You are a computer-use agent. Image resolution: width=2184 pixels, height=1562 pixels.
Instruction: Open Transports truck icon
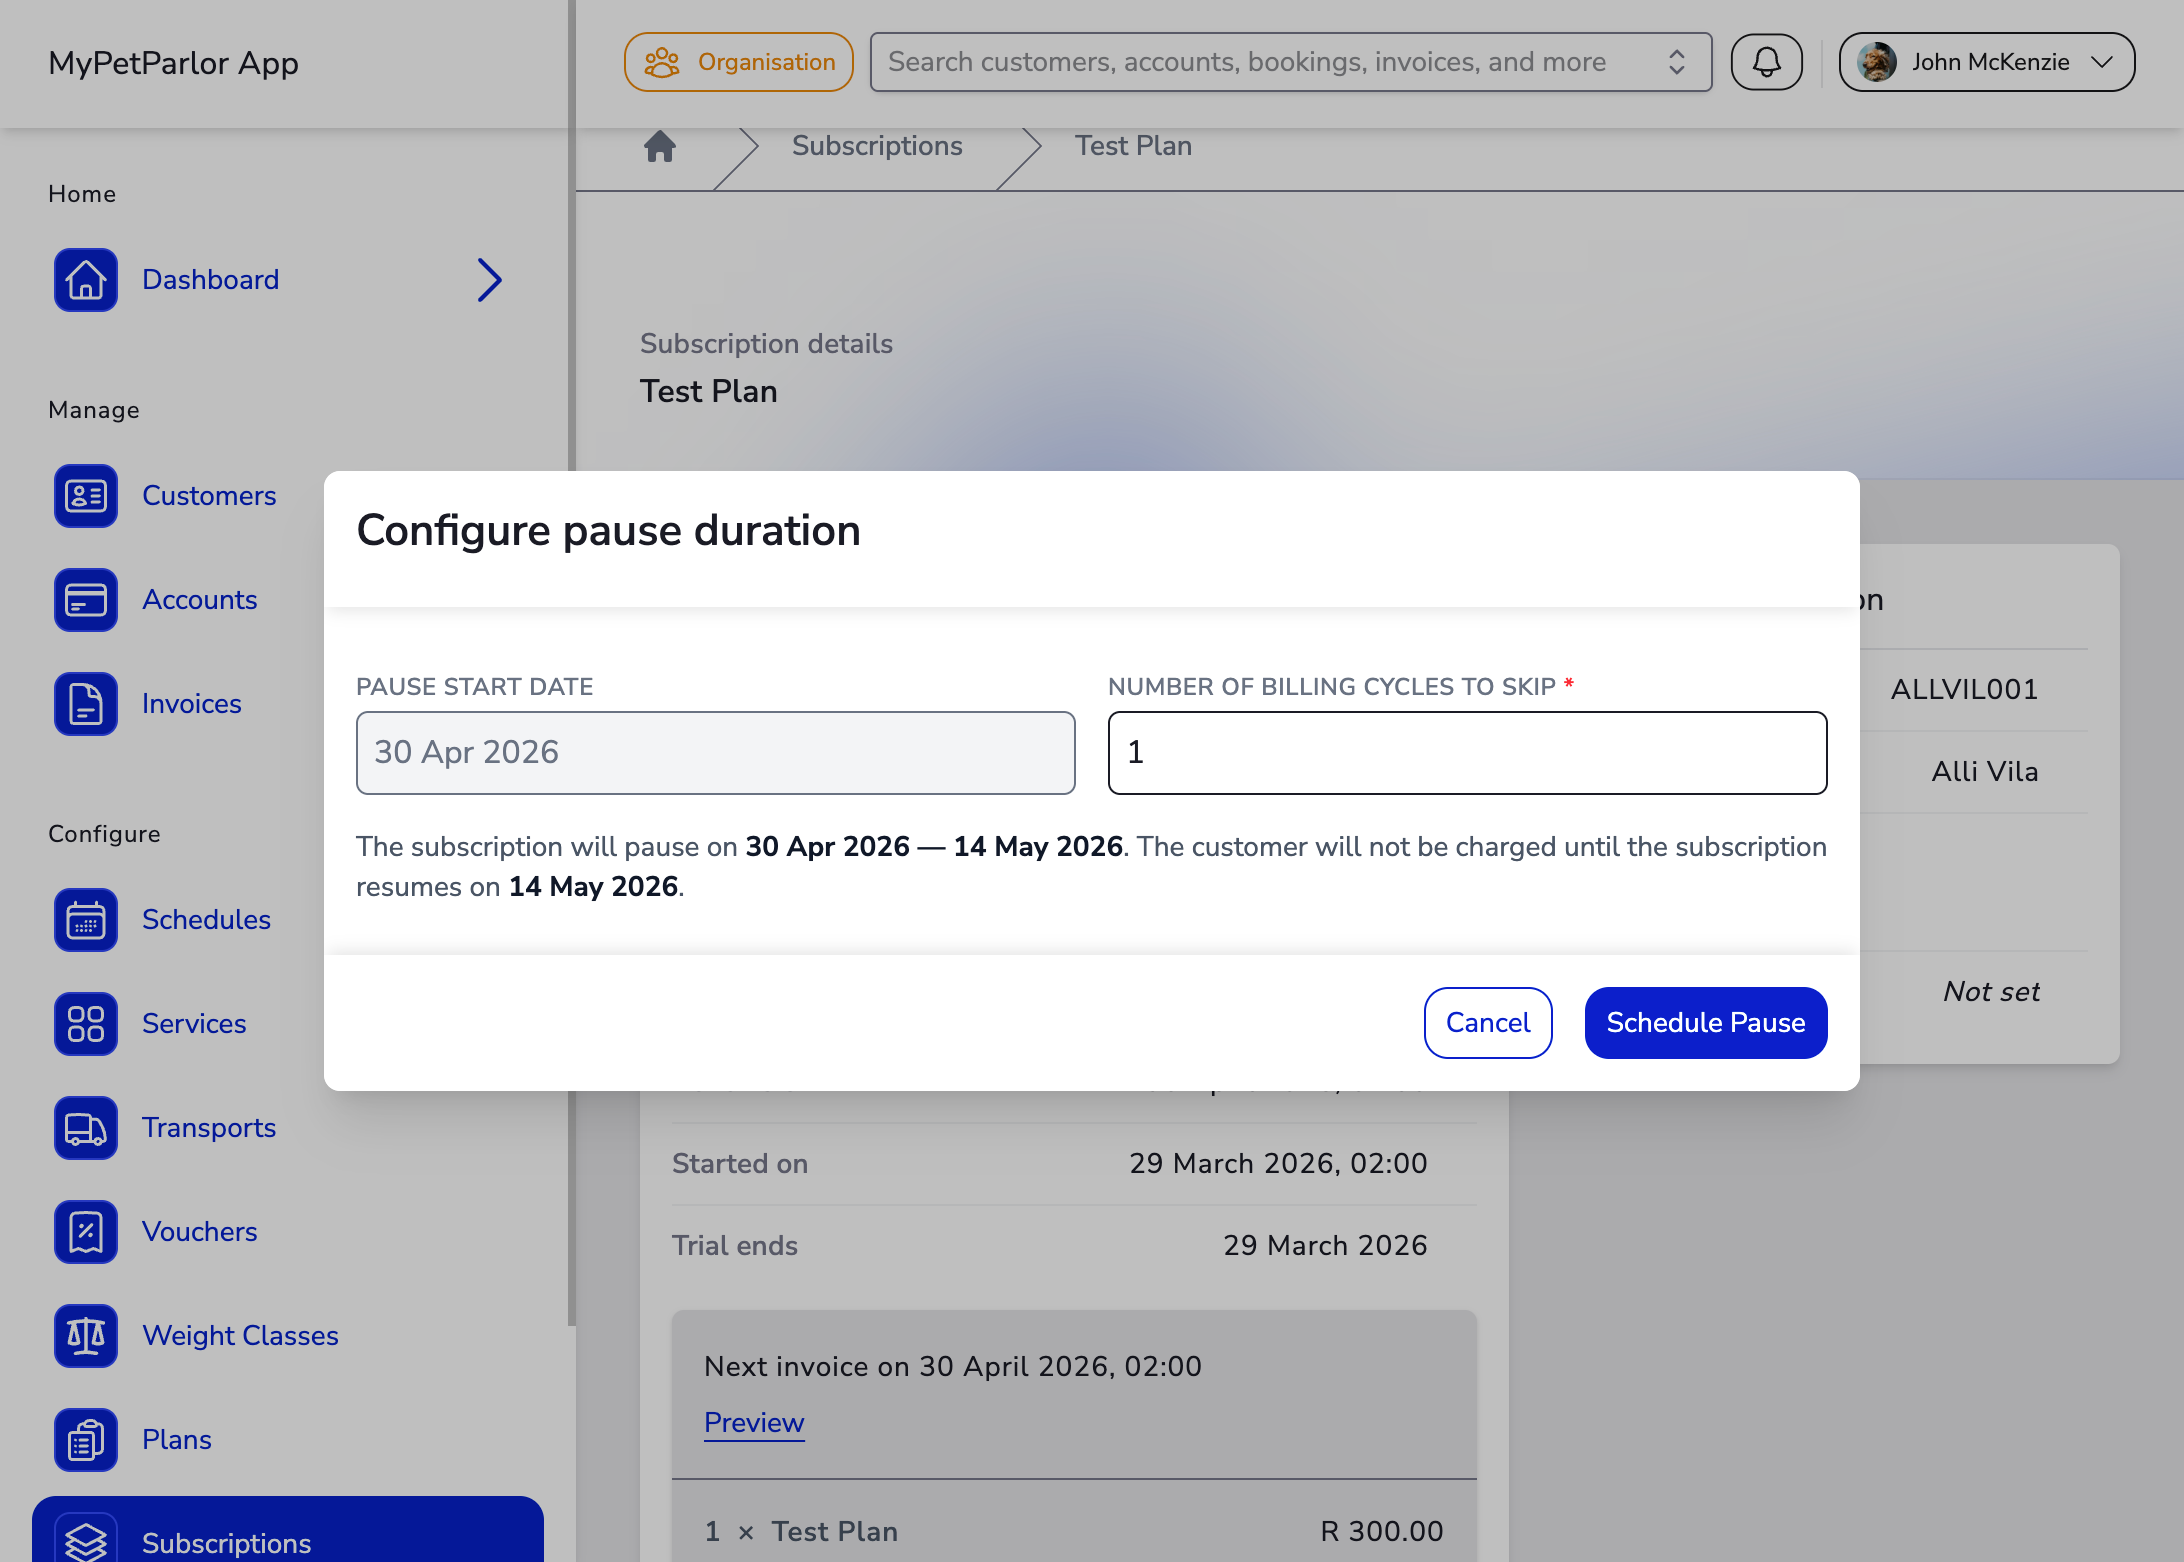tap(86, 1128)
